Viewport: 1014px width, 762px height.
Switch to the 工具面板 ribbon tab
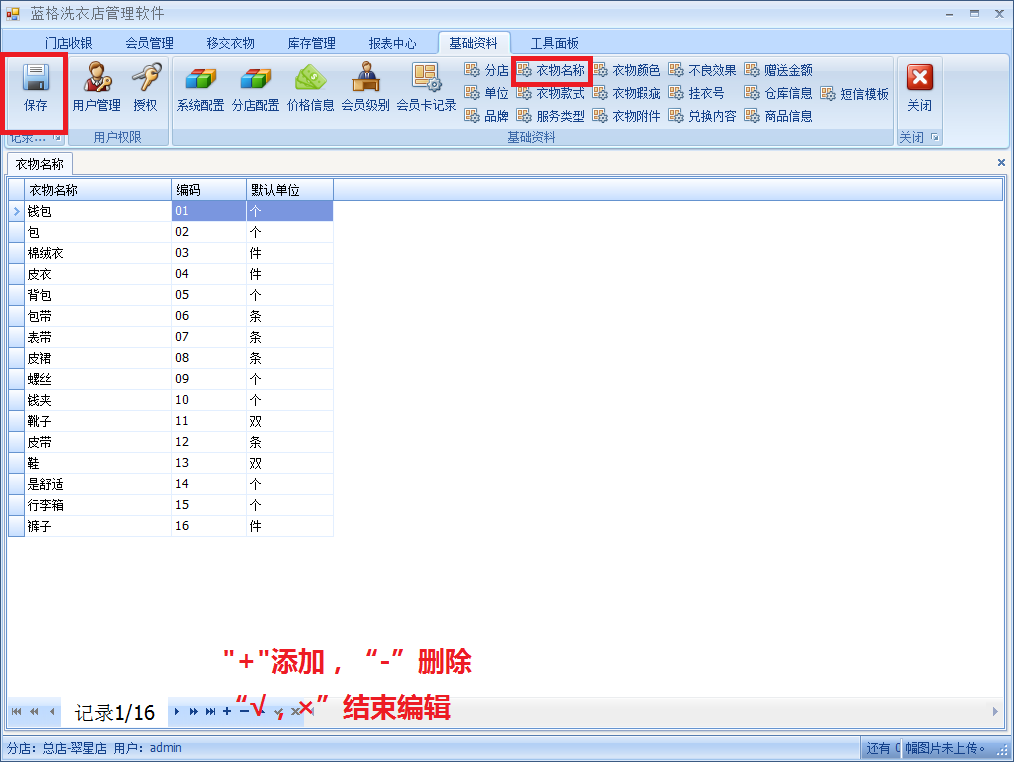(554, 43)
